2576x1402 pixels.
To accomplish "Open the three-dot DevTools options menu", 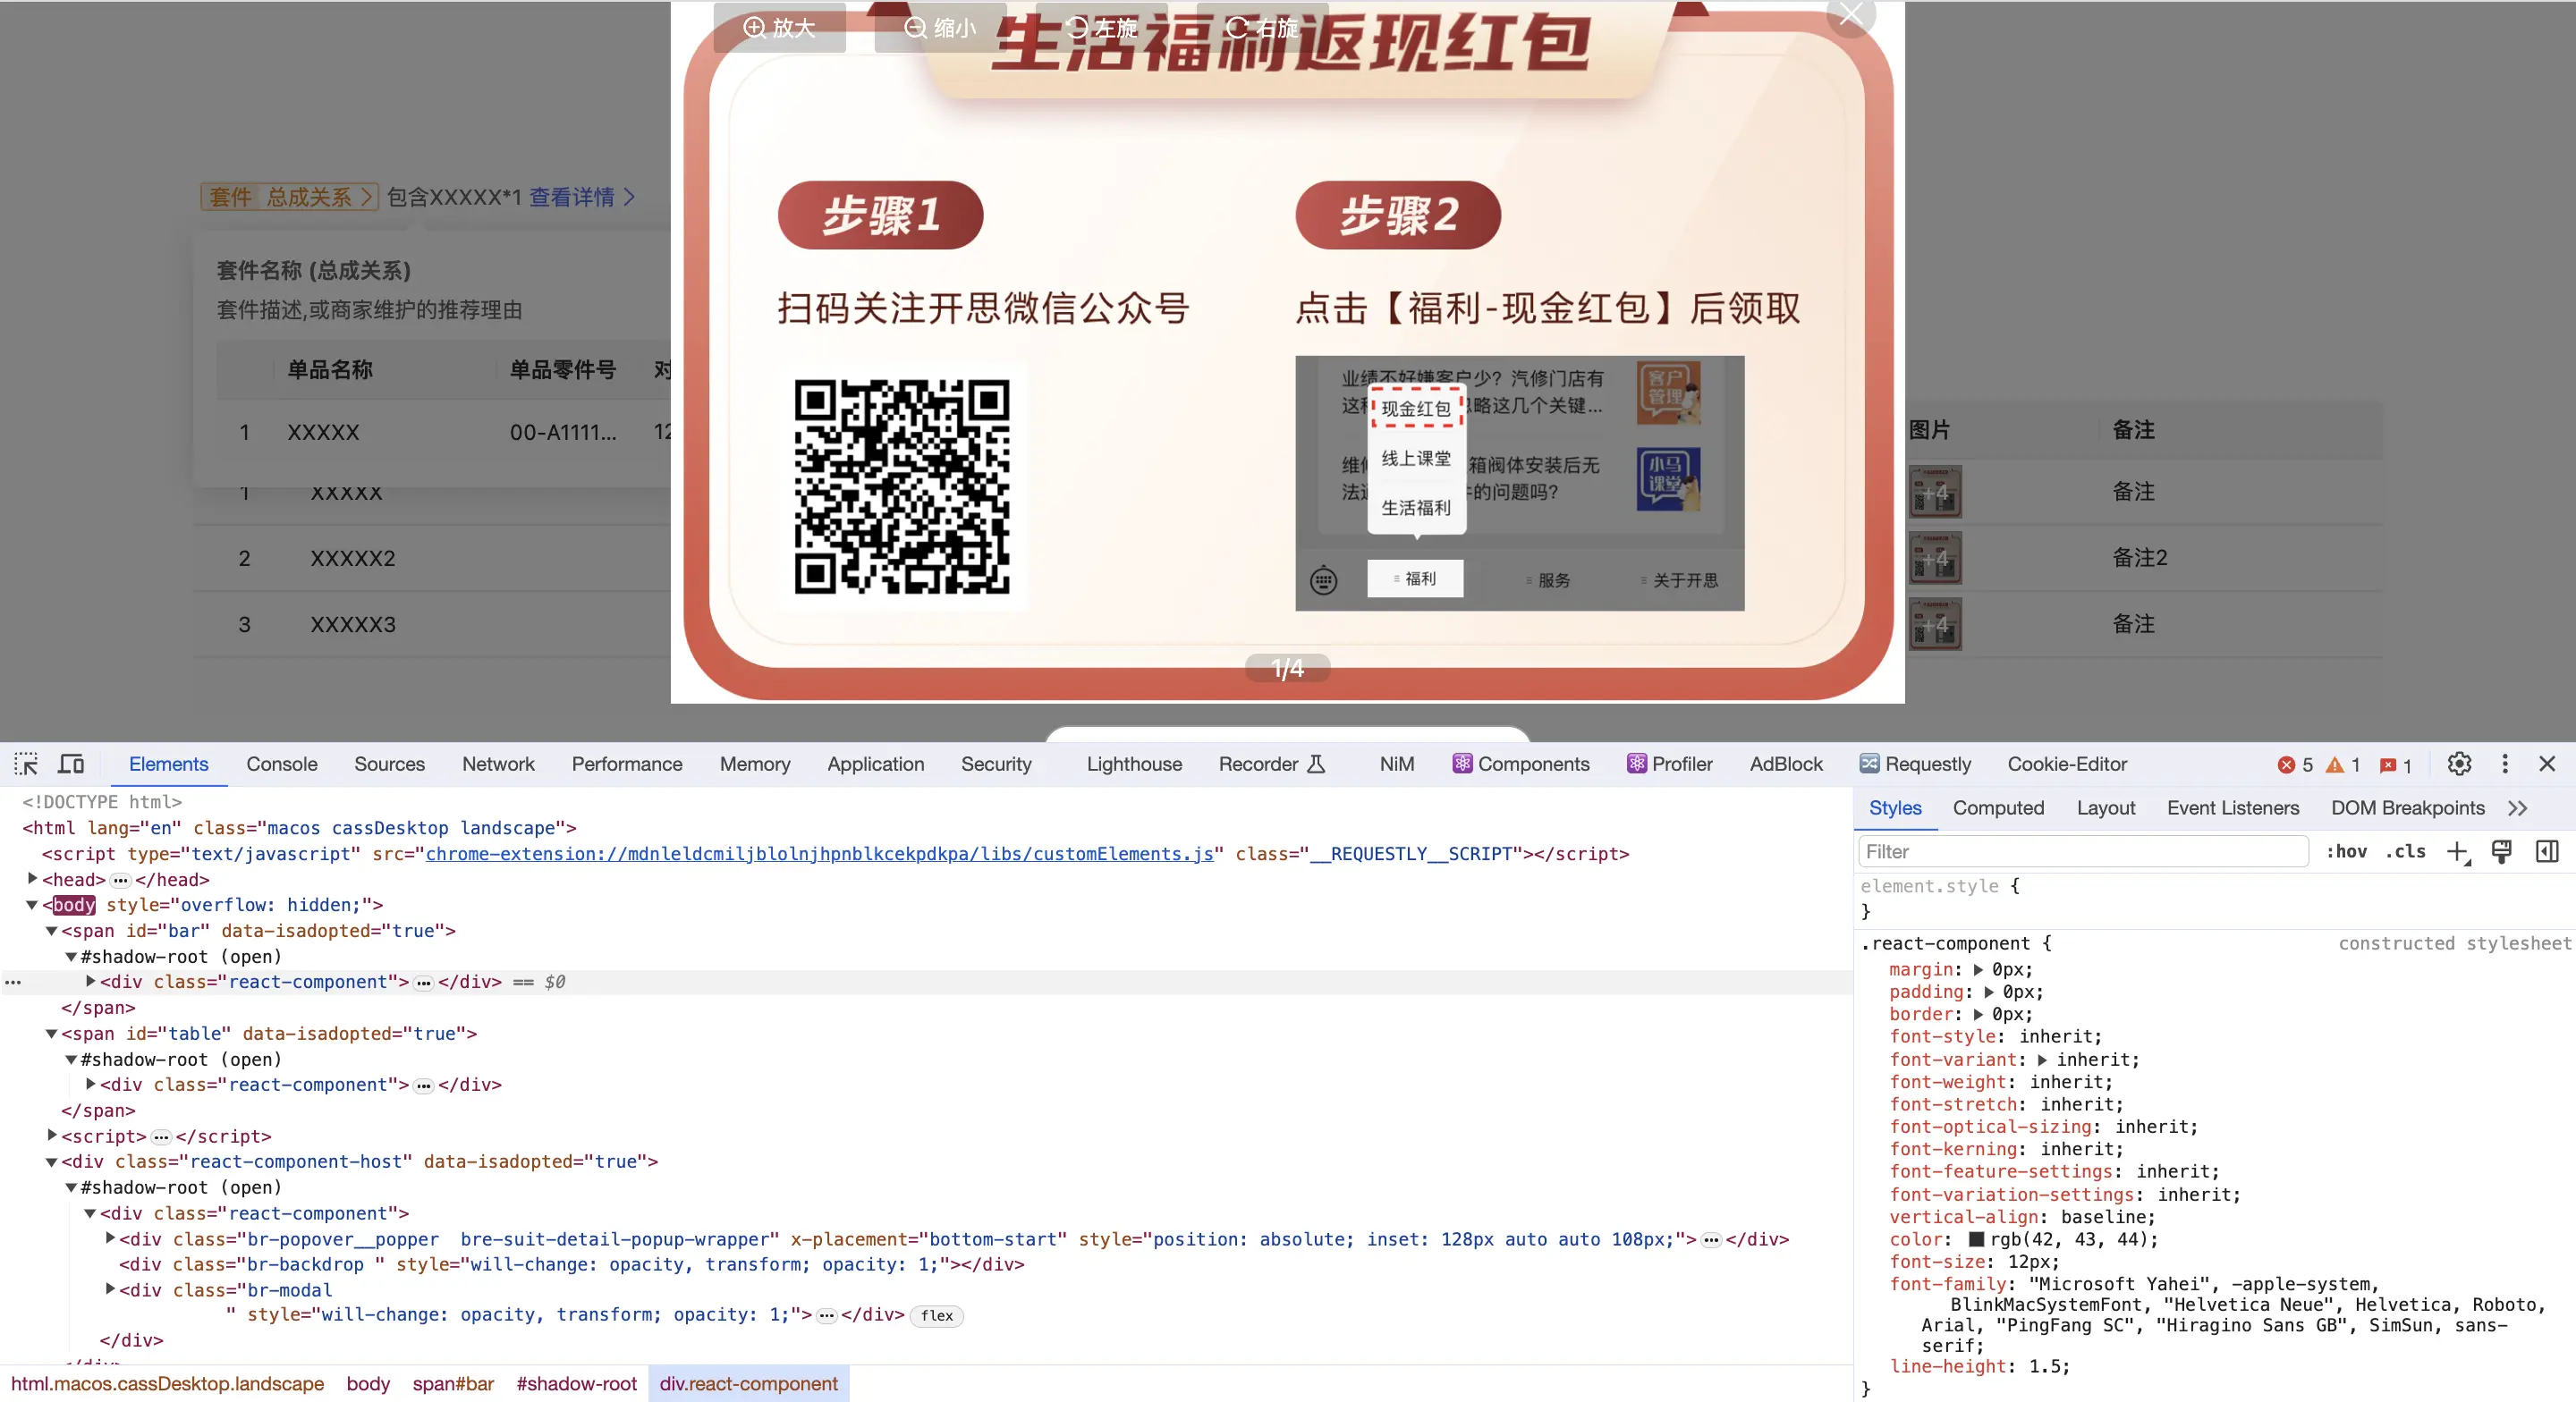I will (x=2506, y=763).
